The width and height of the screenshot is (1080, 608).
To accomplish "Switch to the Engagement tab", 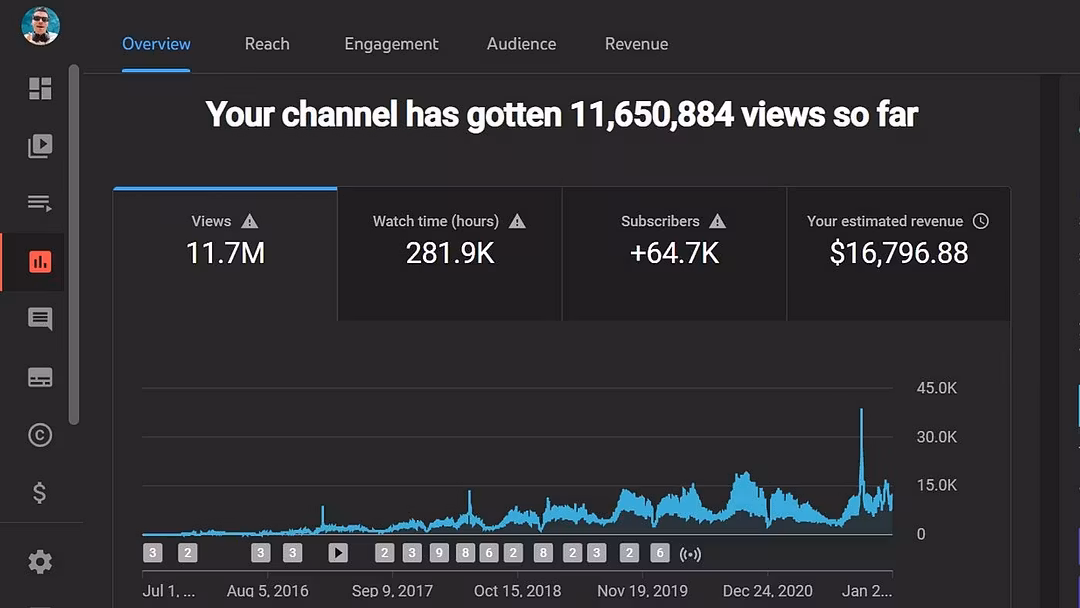I will click(x=391, y=44).
